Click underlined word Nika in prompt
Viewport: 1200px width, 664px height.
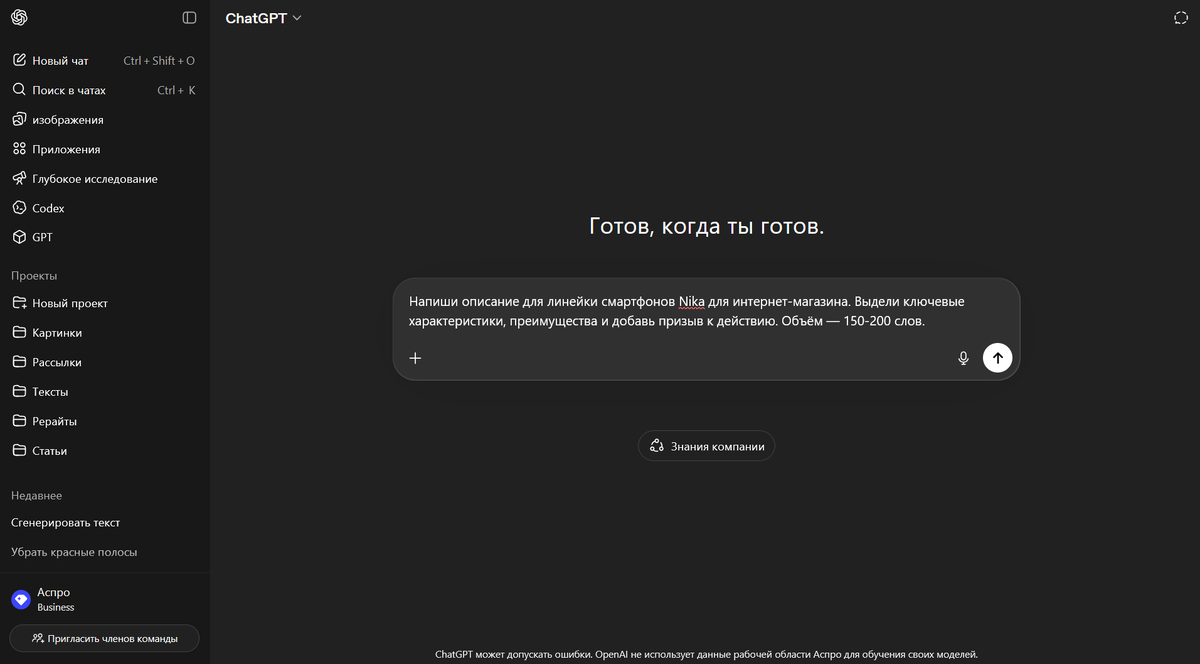691,301
